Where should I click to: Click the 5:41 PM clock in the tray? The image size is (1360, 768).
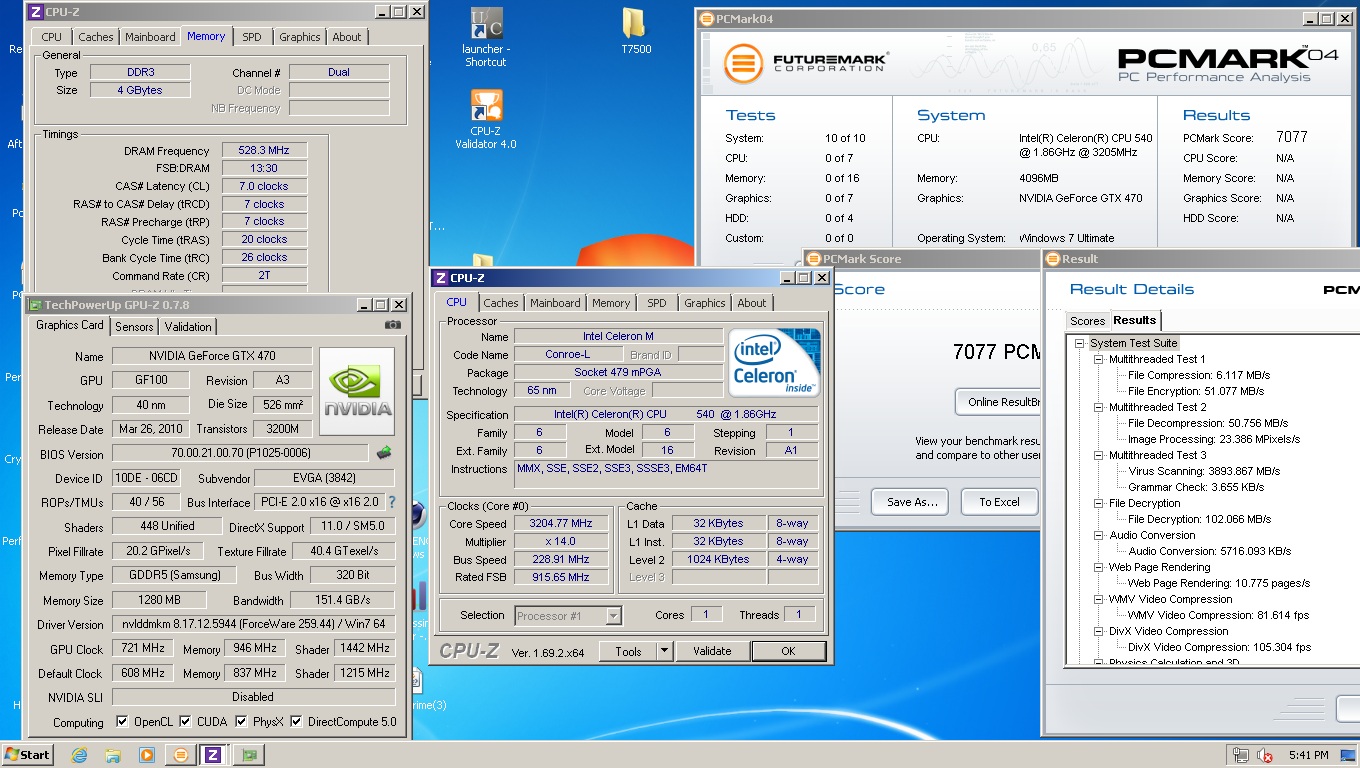(1309, 755)
